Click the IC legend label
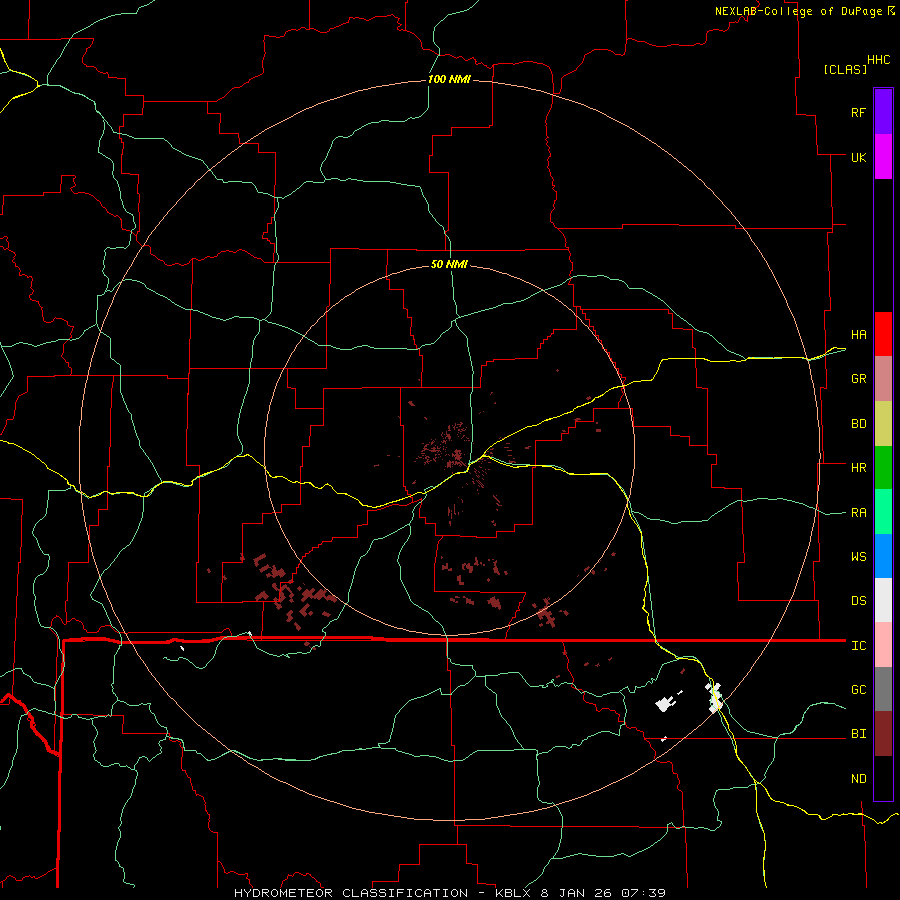This screenshot has height=900, width=900. pos(858,646)
